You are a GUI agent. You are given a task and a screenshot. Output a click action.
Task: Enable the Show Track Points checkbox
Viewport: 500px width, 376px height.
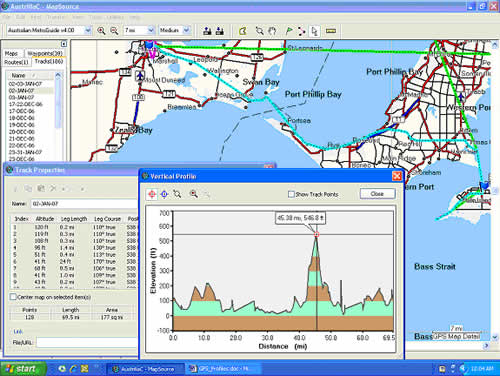pyautogui.click(x=291, y=194)
